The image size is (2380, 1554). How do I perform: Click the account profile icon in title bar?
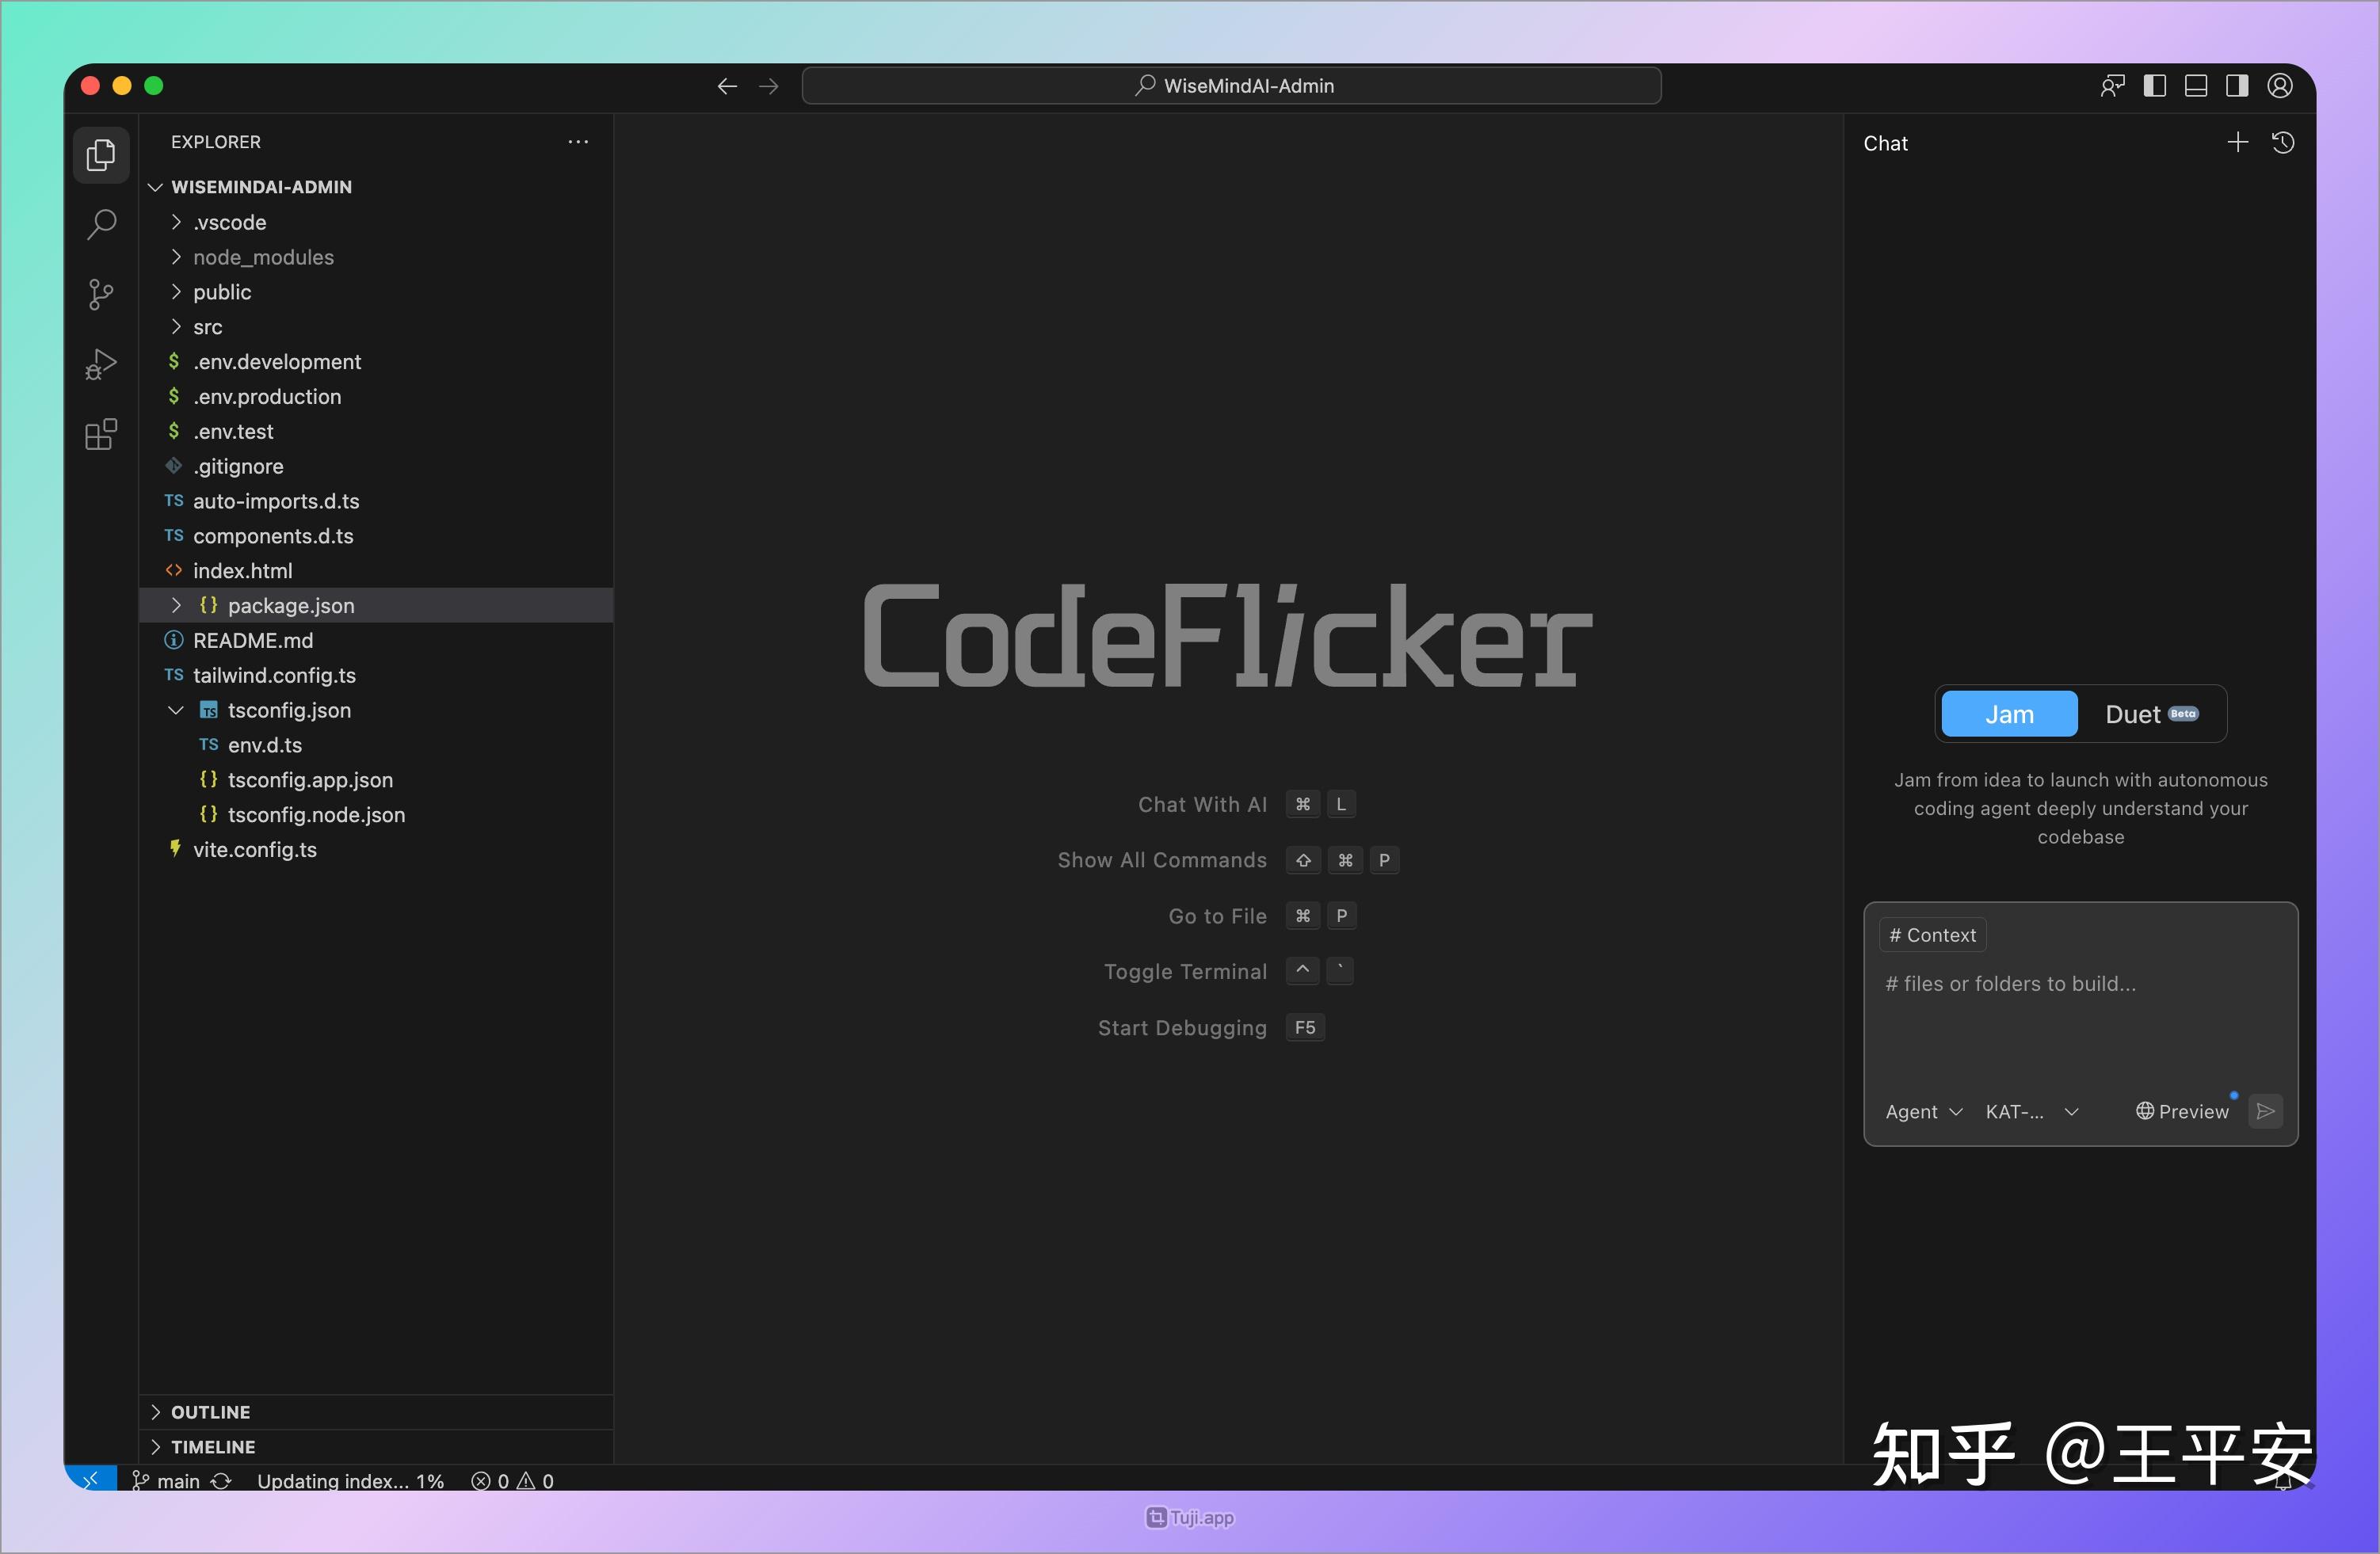pyautogui.click(x=2280, y=86)
